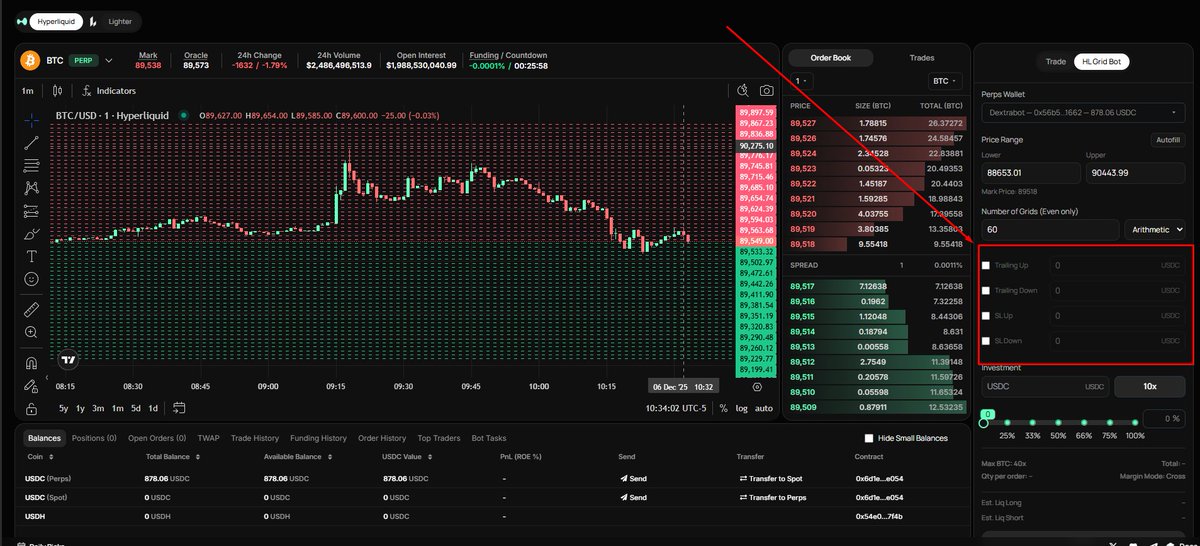Open the Open Orders (0) tab

(x=157, y=438)
